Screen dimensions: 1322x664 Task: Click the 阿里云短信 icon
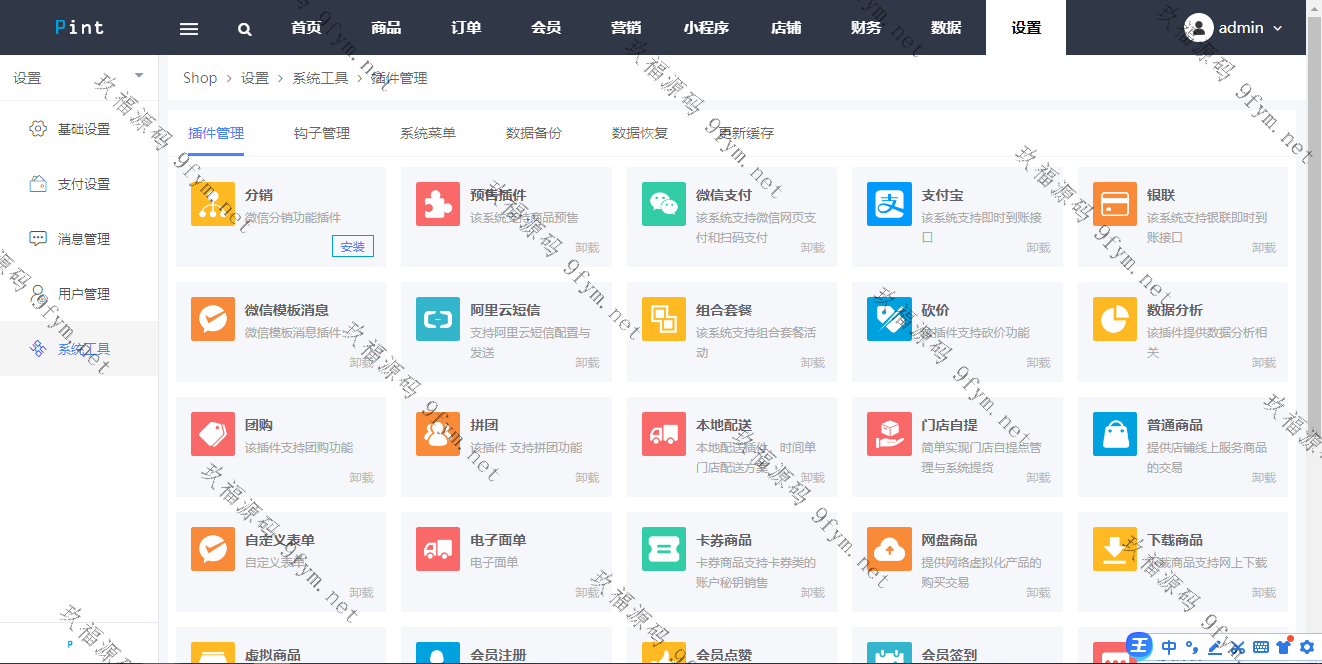click(x=438, y=319)
